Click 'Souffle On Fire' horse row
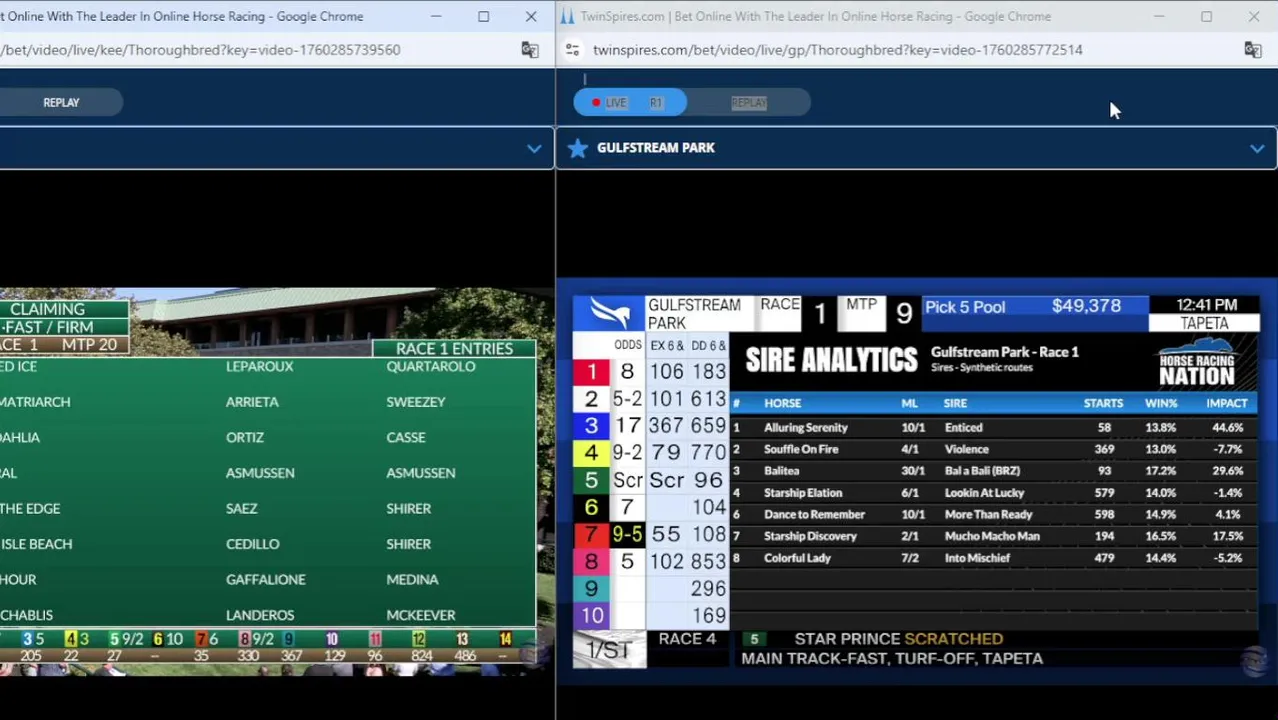The height and width of the screenshot is (720, 1278). 993,449
